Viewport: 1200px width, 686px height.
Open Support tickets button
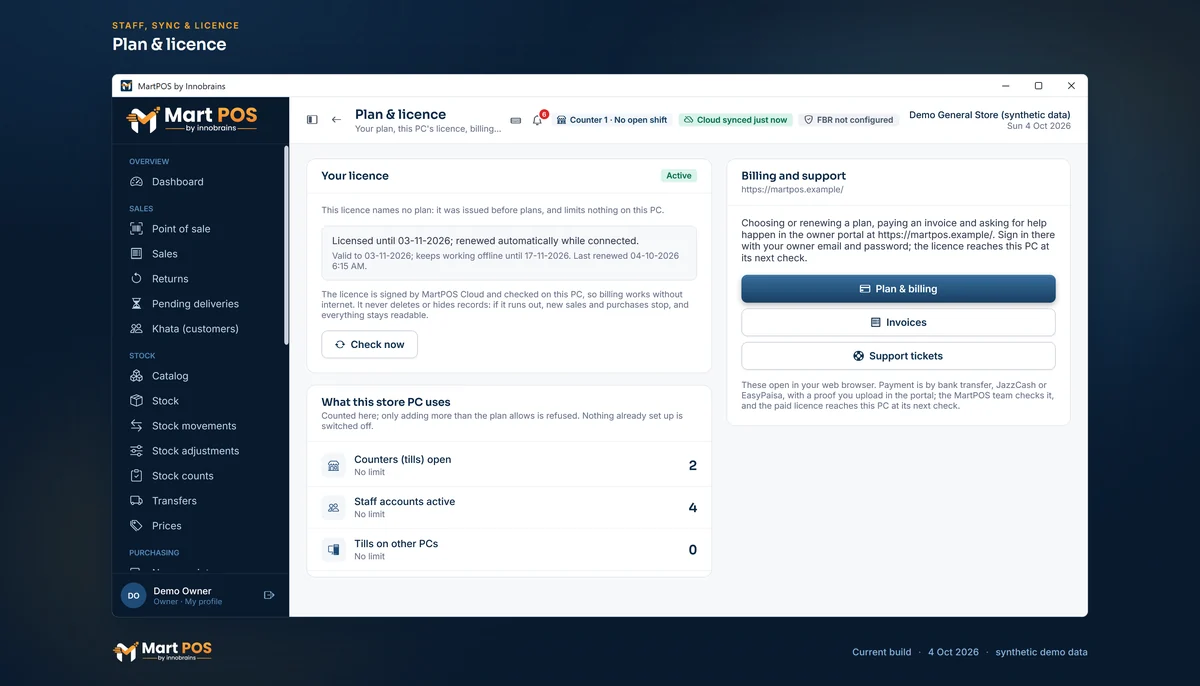point(898,356)
